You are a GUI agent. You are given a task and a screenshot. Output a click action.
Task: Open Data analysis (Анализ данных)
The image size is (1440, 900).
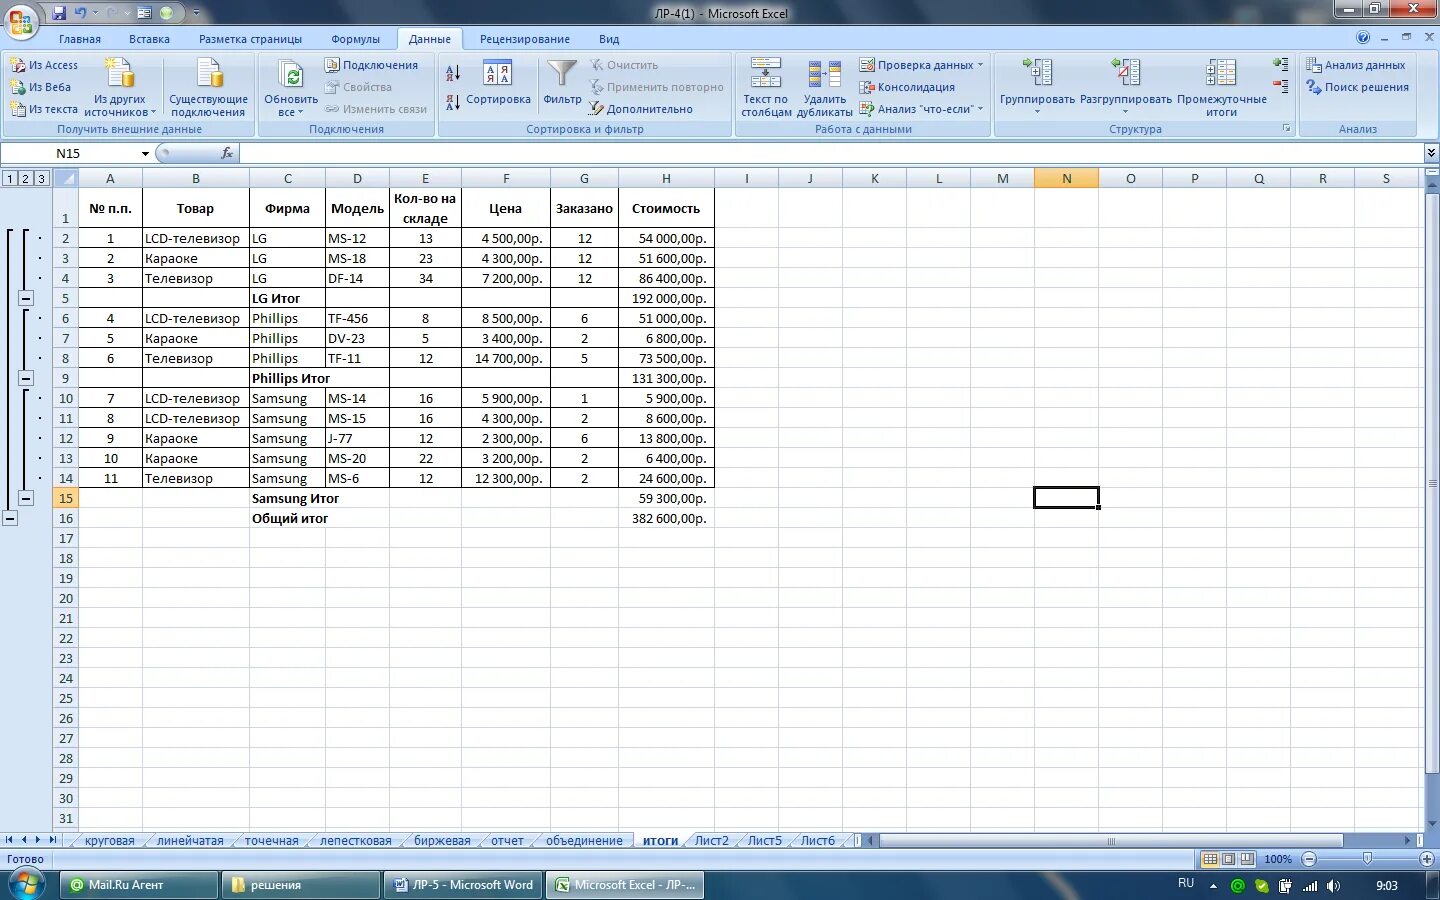coord(1356,65)
